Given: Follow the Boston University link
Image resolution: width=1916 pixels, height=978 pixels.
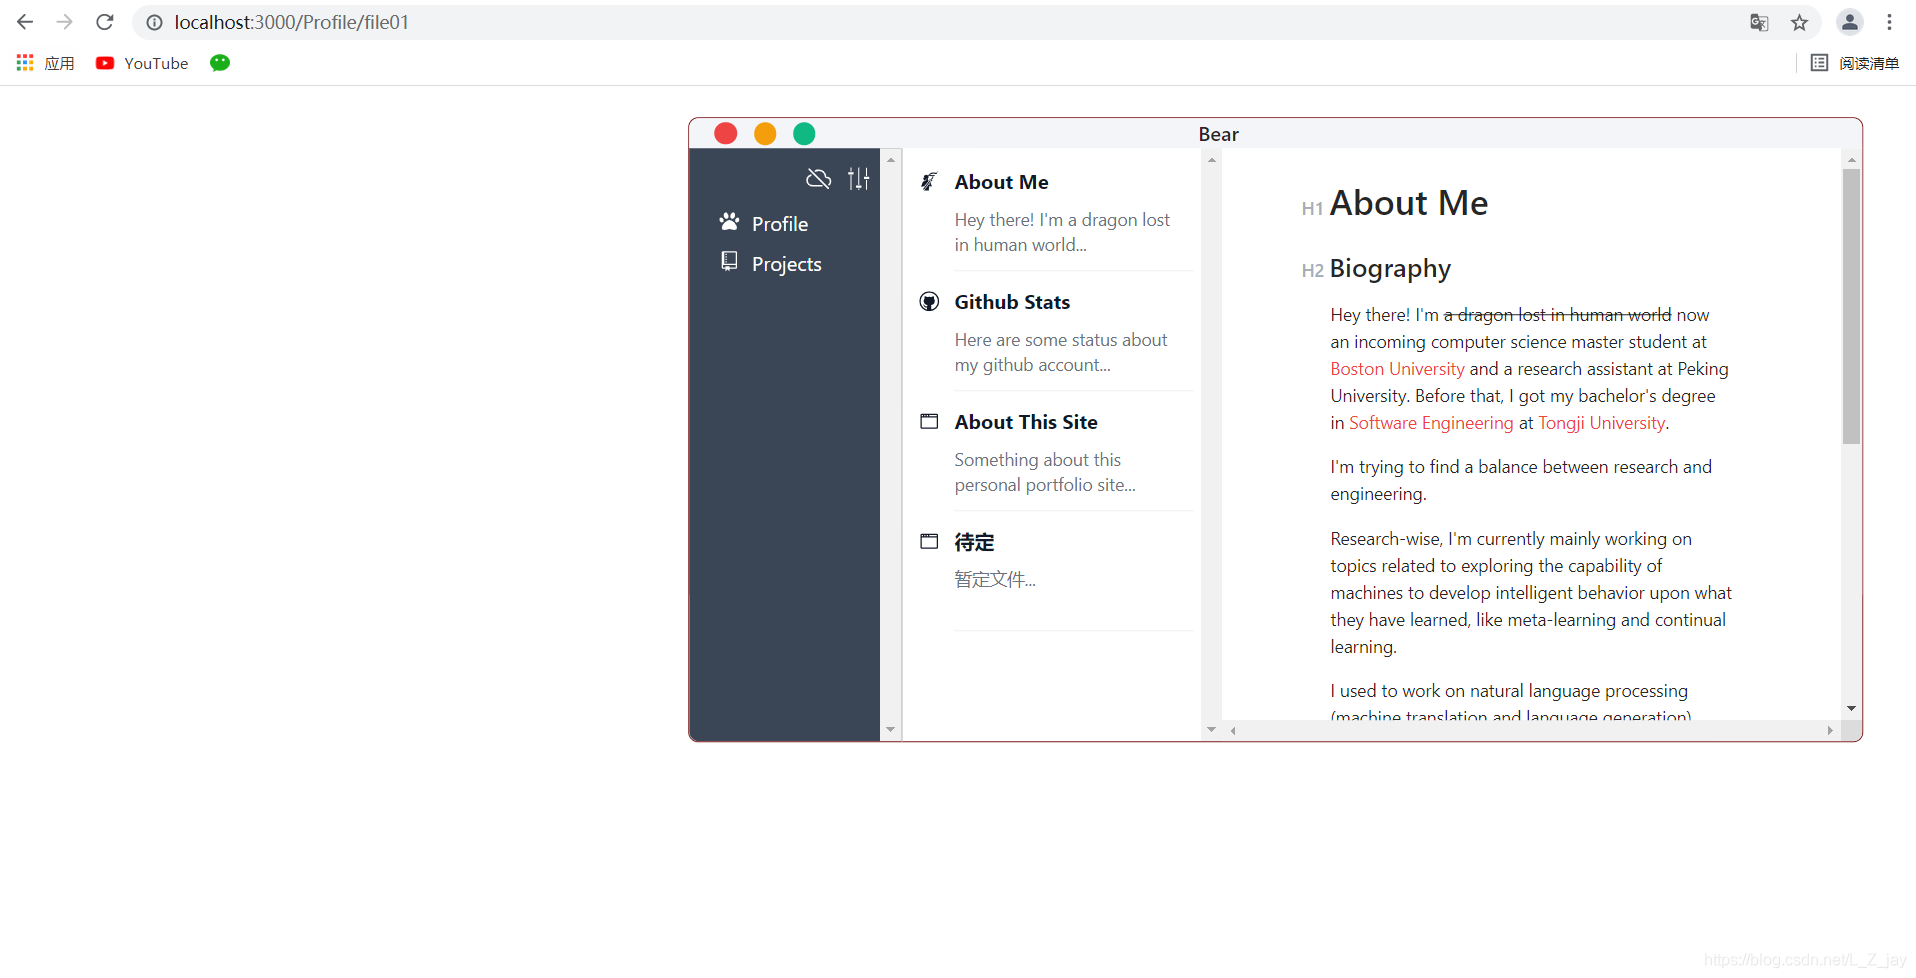Looking at the screenshot, I should point(1397,369).
